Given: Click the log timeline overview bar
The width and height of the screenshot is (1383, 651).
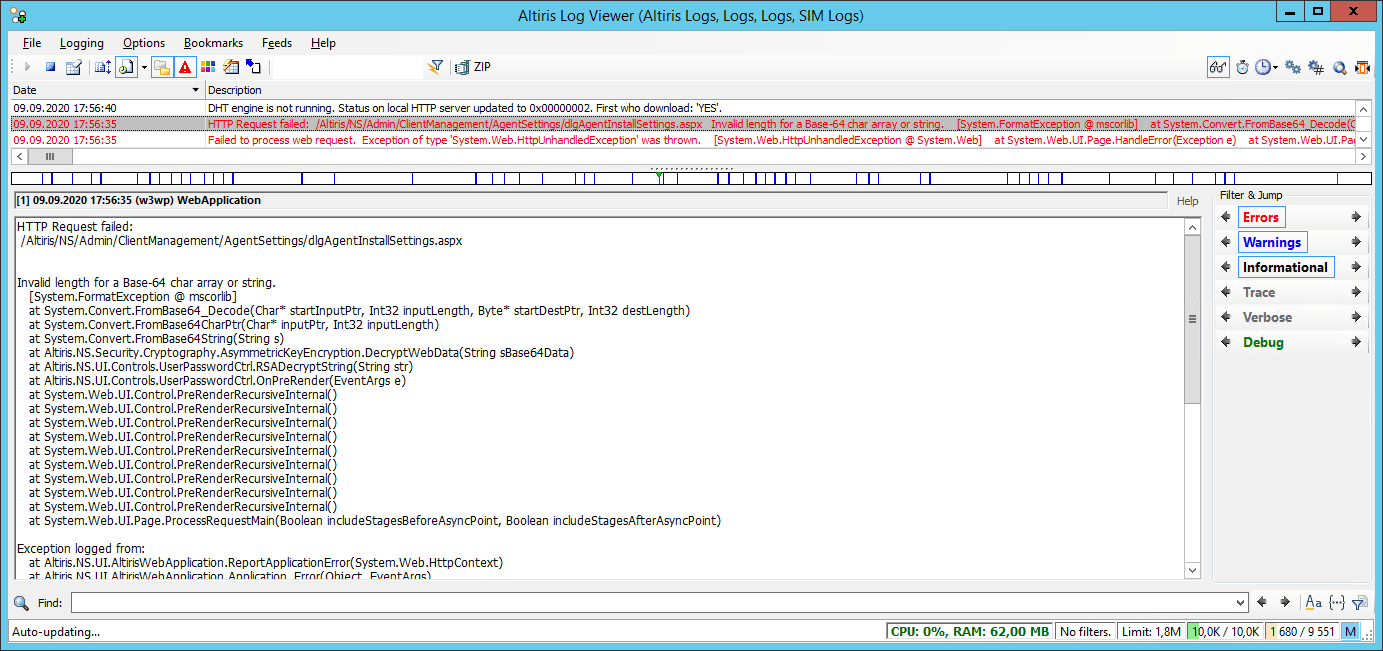Looking at the screenshot, I should (x=691, y=178).
